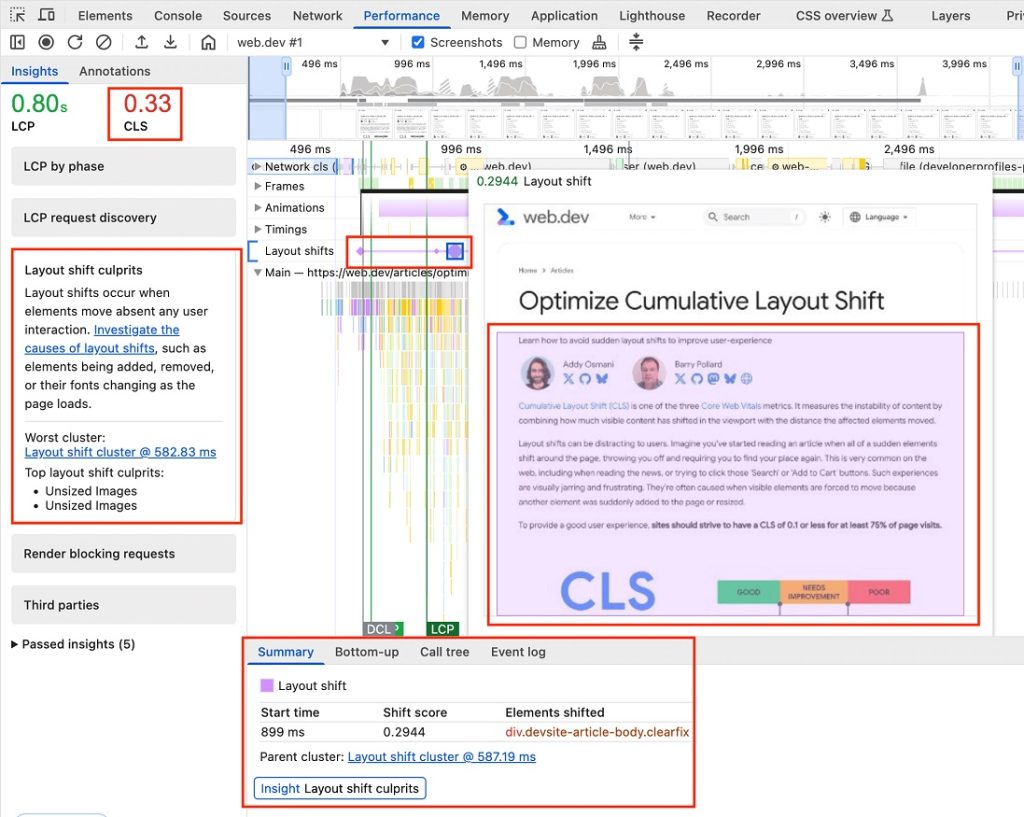Click the upload profile icon
The height and width of the screenshot is (817, 1024).
pos(141,42)
